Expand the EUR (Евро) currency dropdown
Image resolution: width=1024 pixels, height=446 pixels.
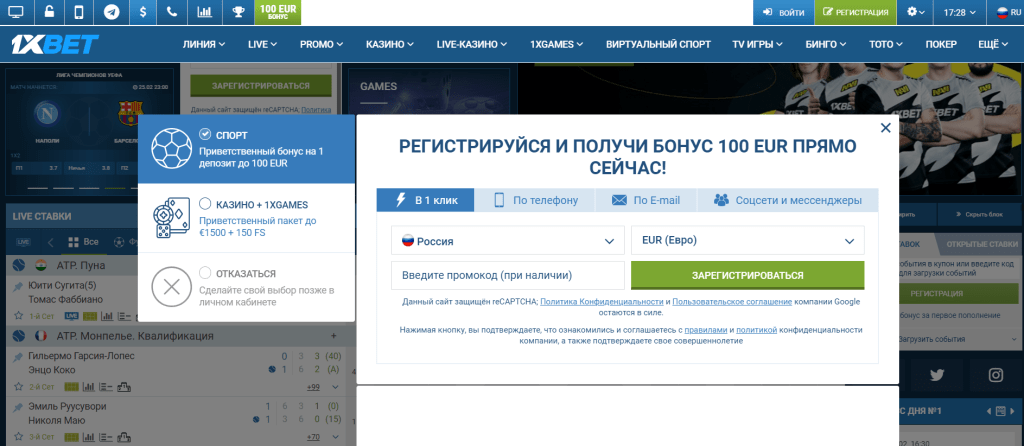pyautogui.click(x=747, y=241)
